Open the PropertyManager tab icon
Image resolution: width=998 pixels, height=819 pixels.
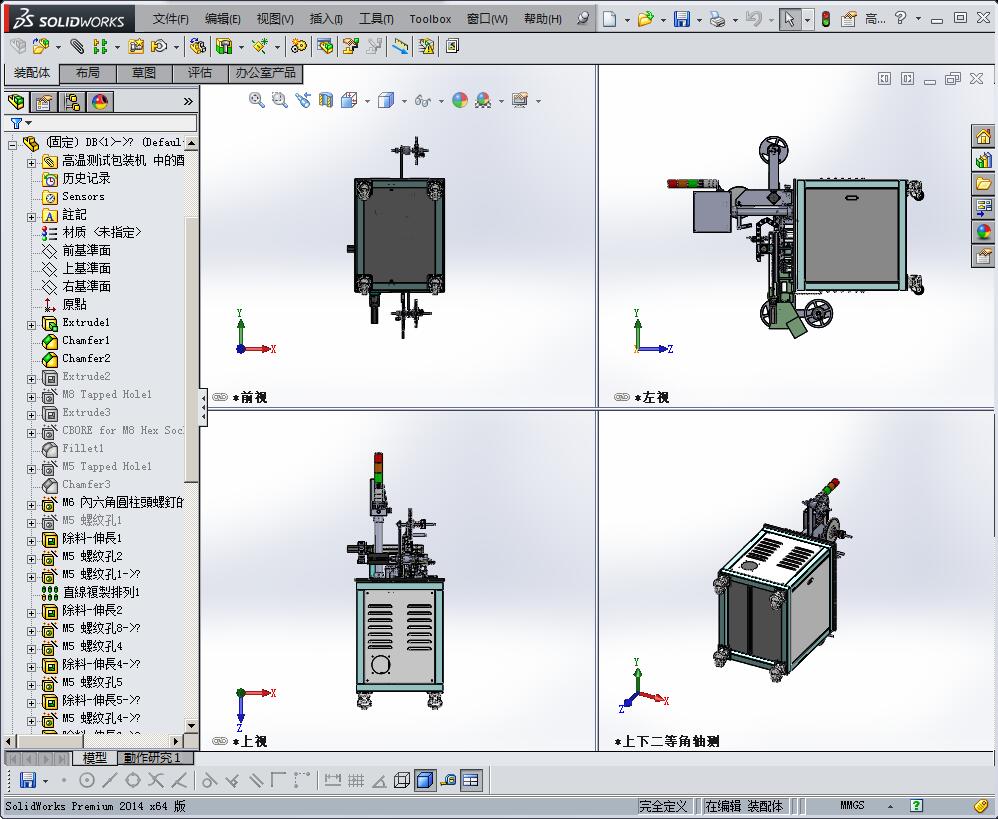[44, 101]
